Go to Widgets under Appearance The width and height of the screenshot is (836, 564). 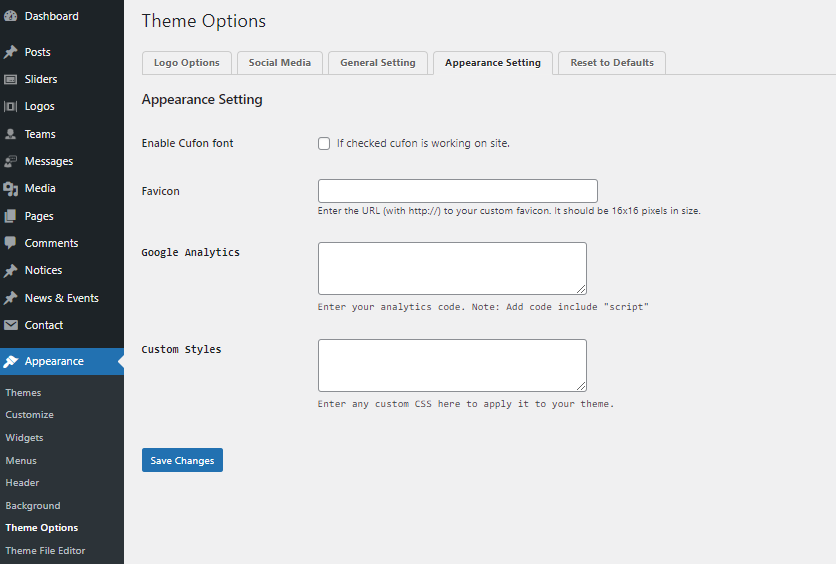click(25, 438)
